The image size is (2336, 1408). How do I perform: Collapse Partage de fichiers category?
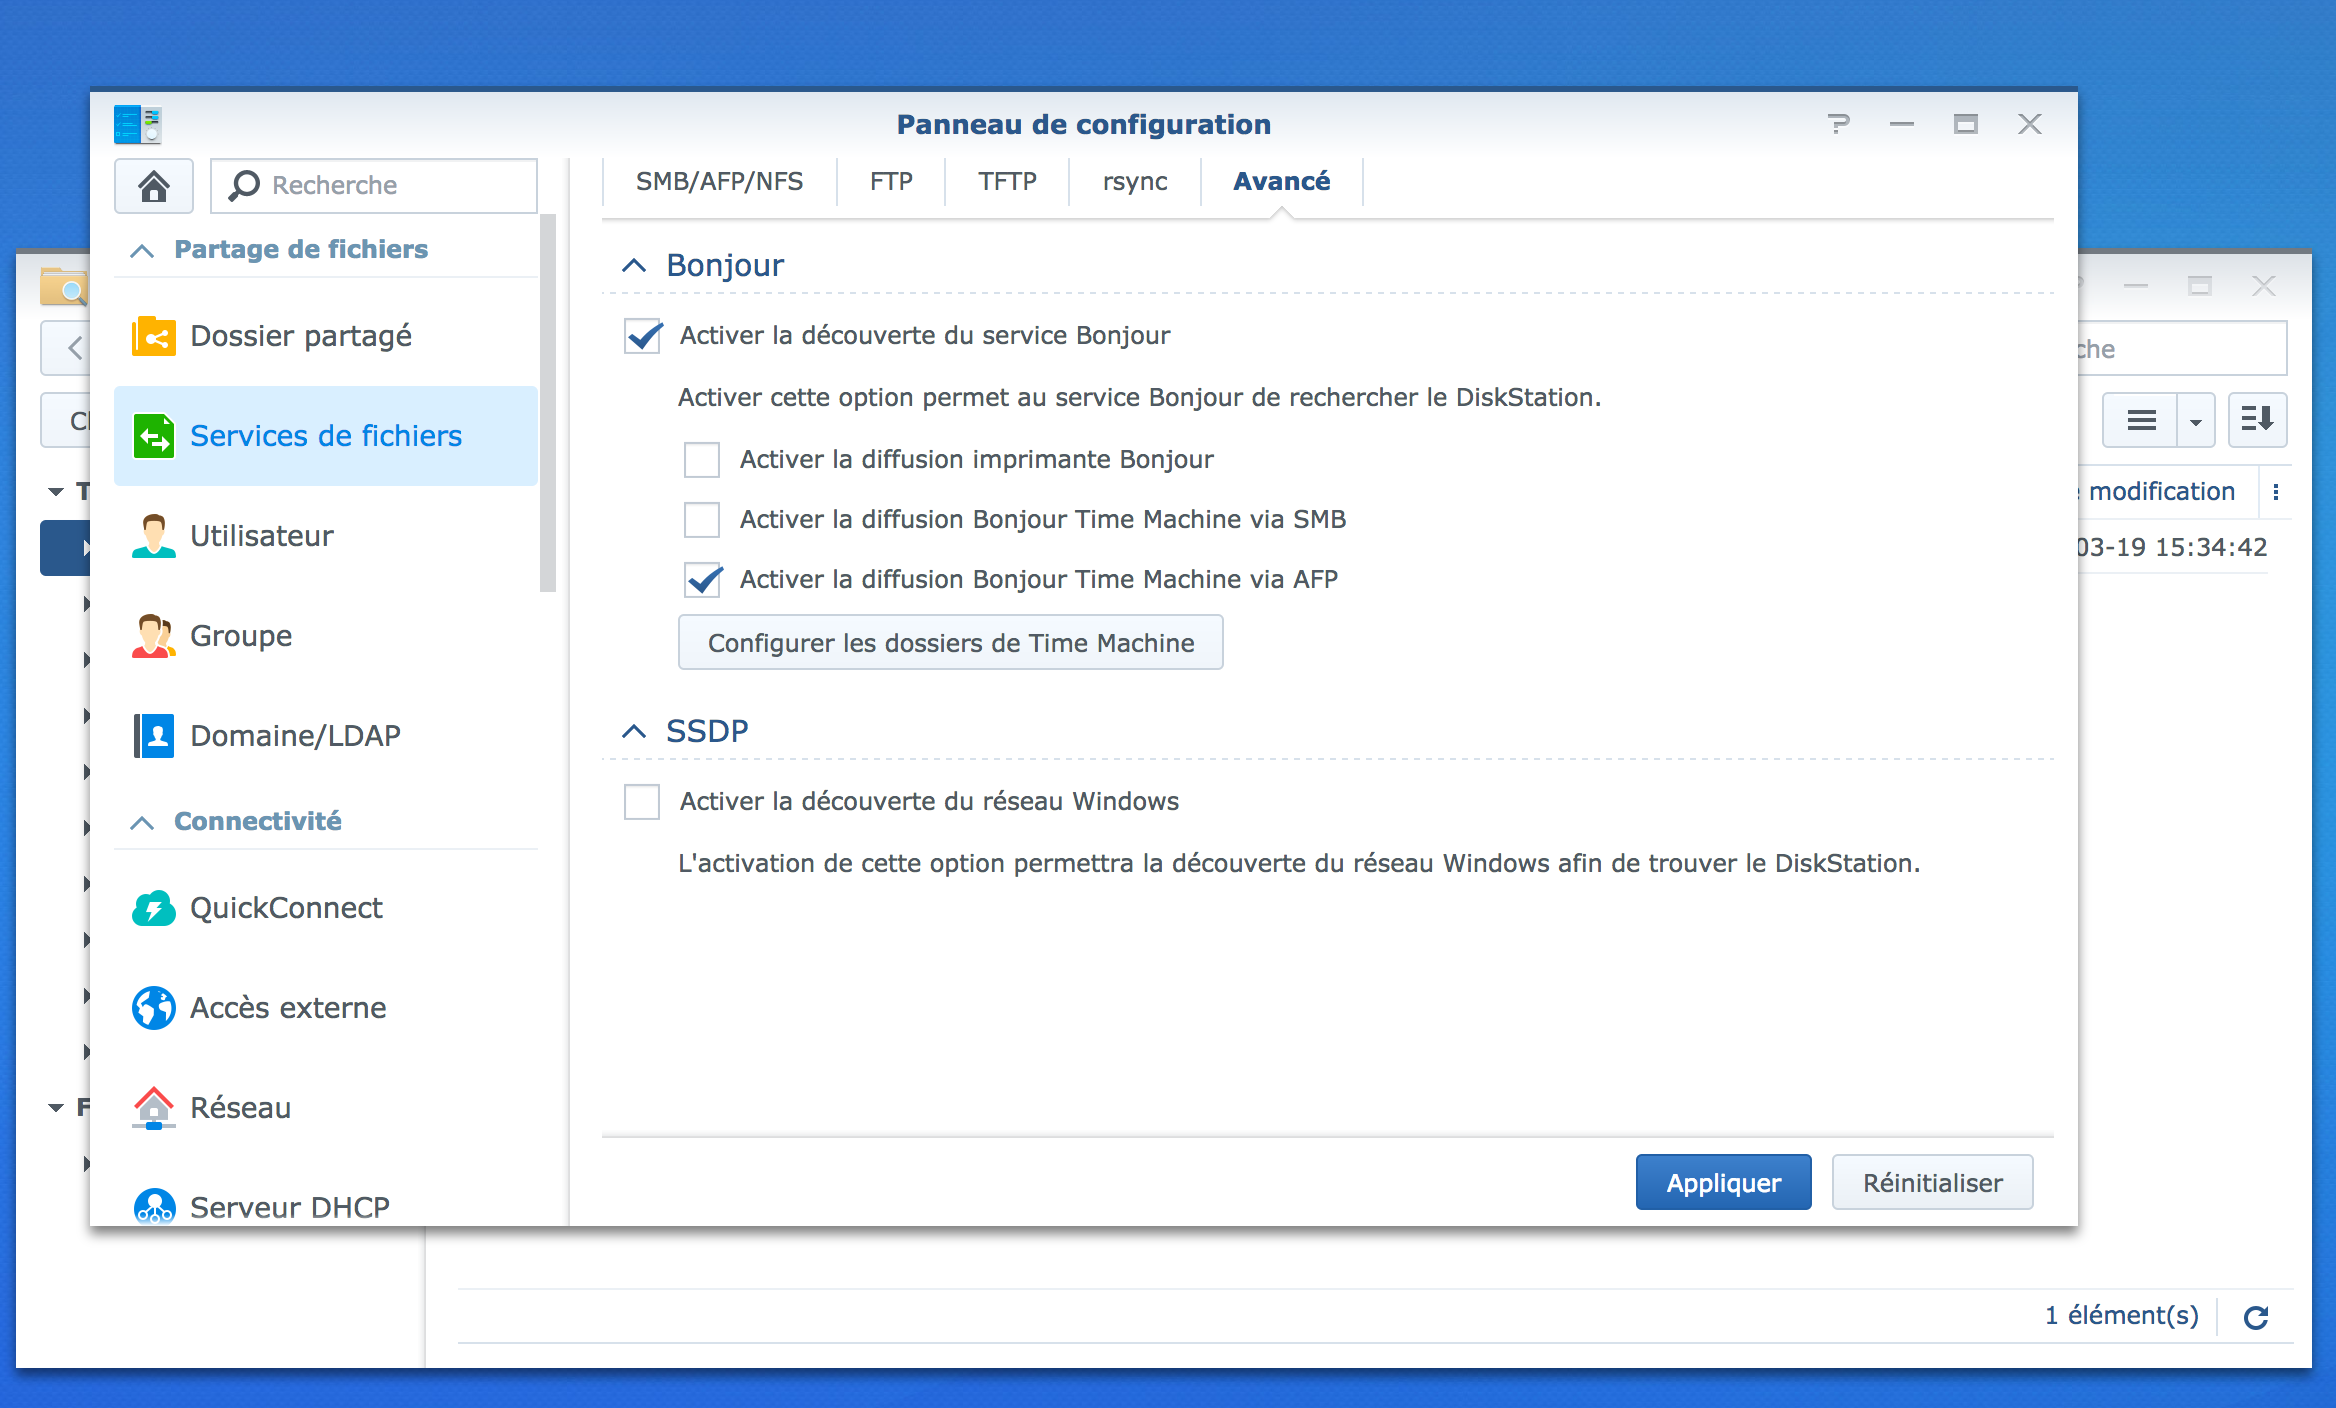click(142, 250)
